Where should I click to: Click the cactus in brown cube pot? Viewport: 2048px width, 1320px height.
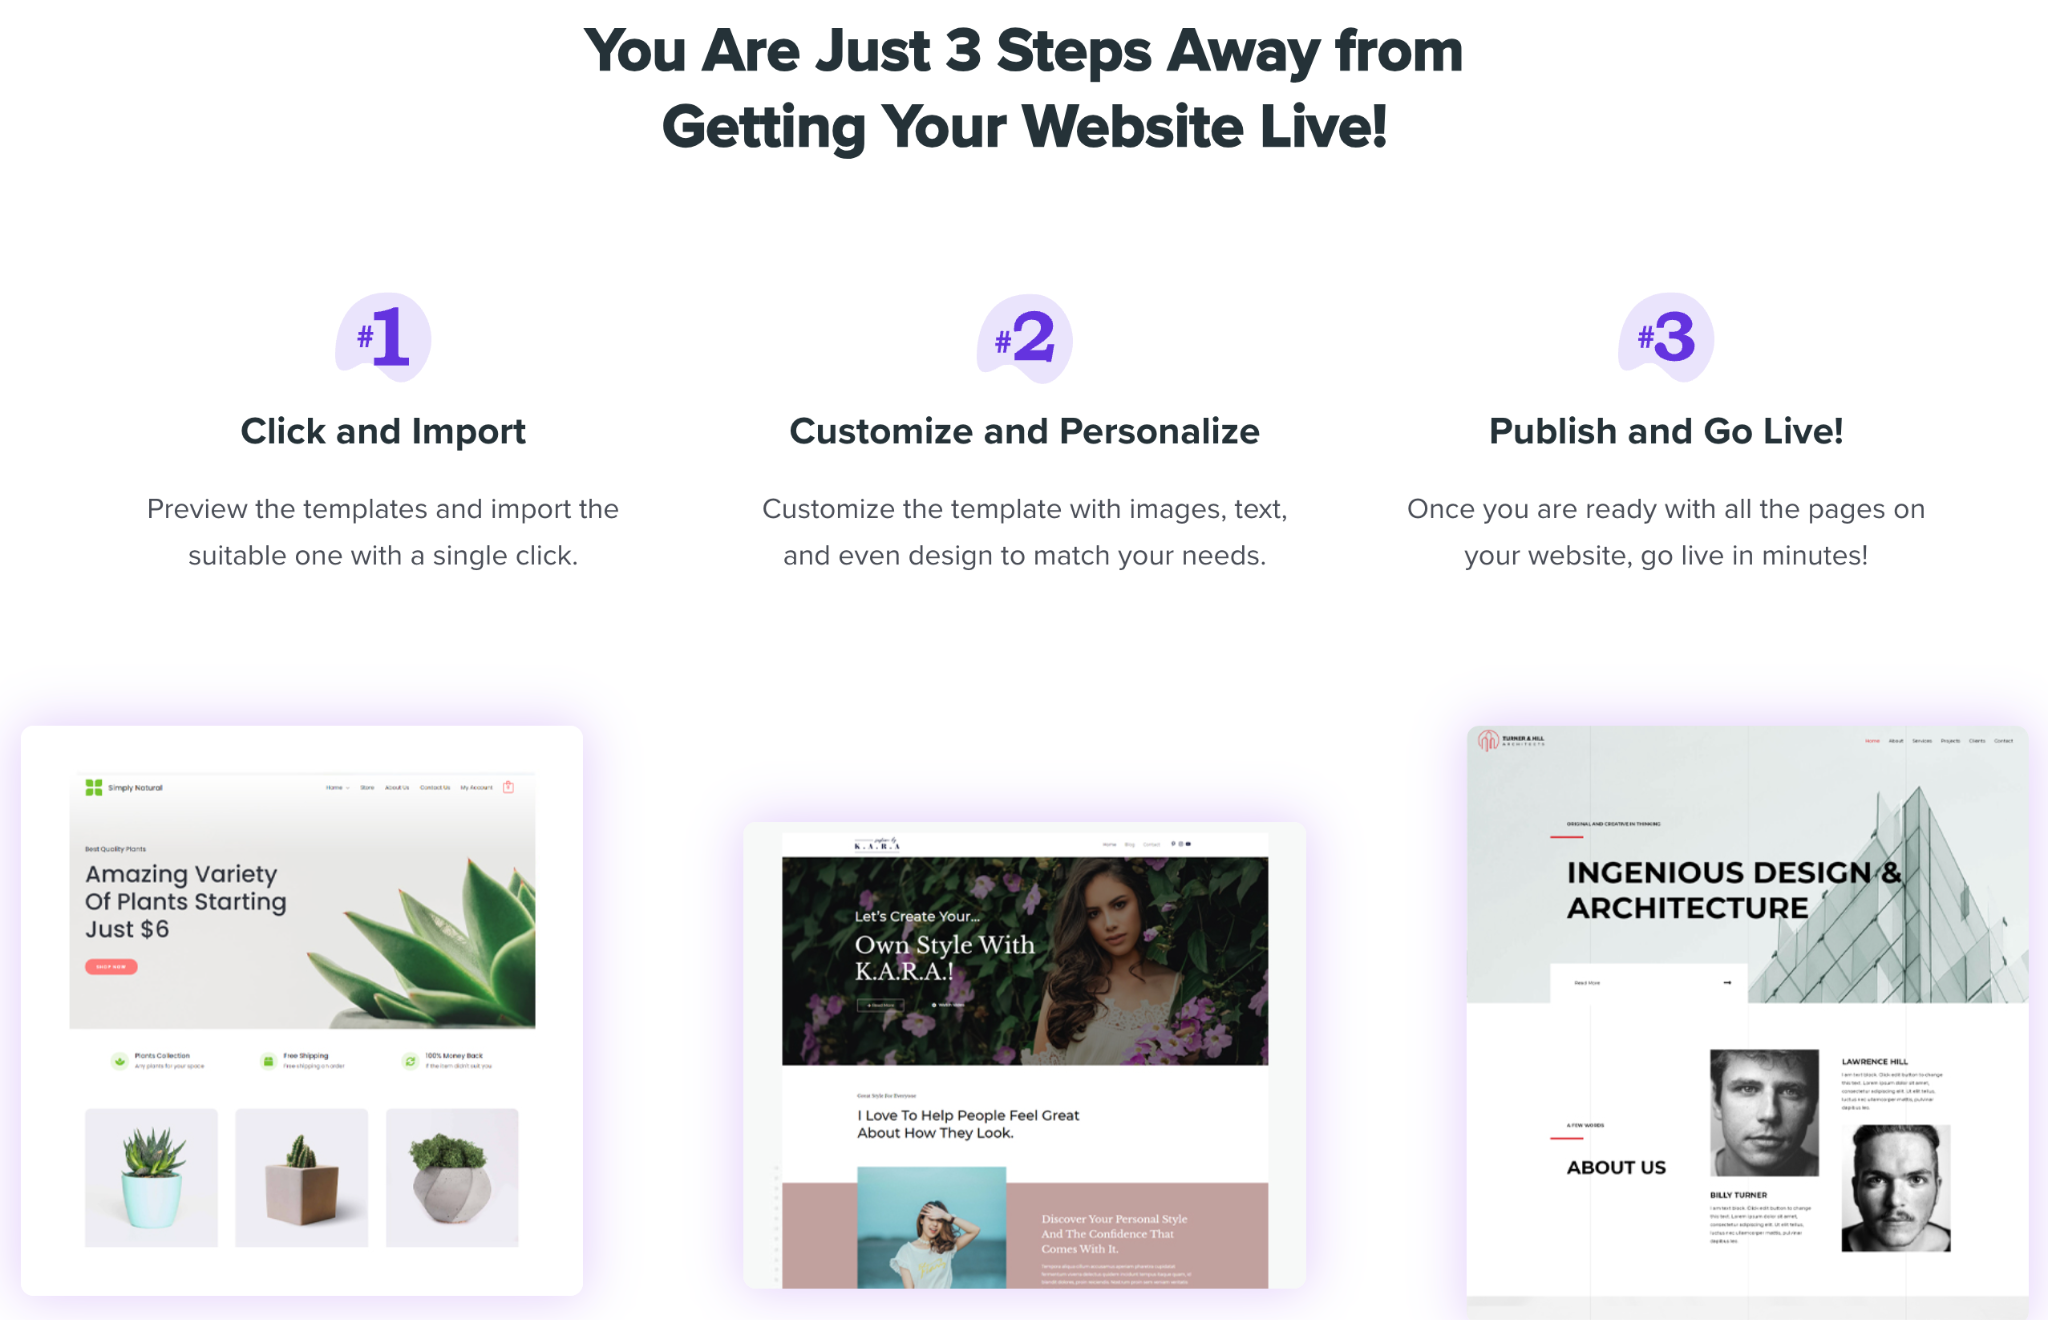(x=302, y=1177)
